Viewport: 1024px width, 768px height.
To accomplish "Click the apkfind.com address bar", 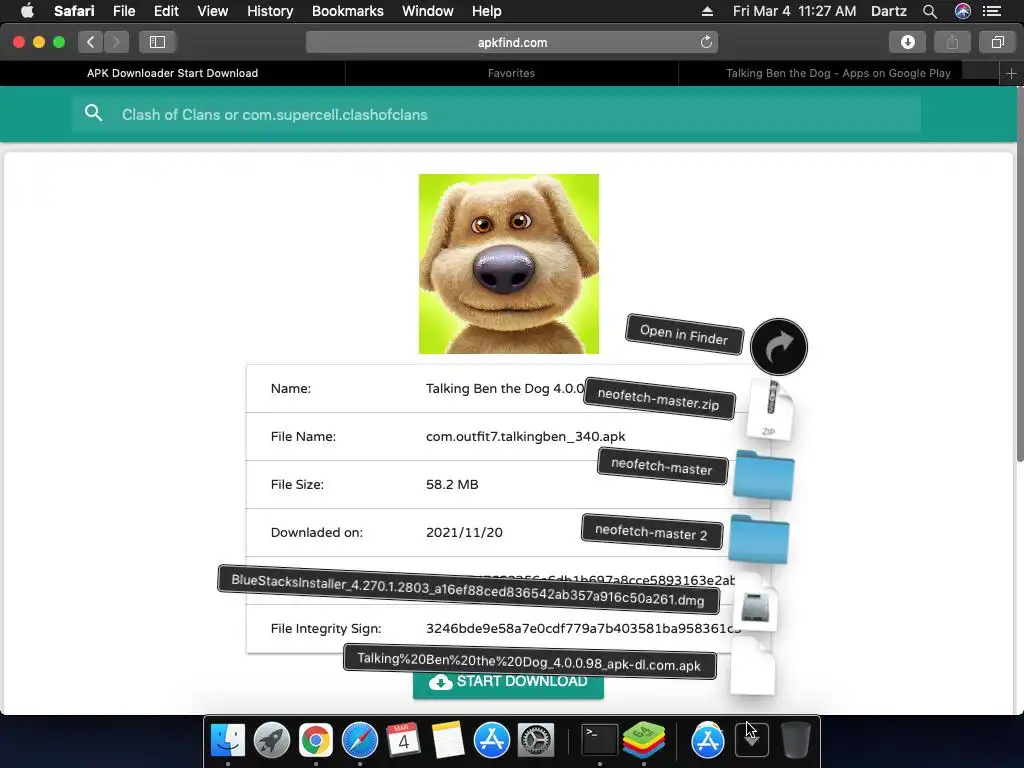I will (x=512, y=42).
